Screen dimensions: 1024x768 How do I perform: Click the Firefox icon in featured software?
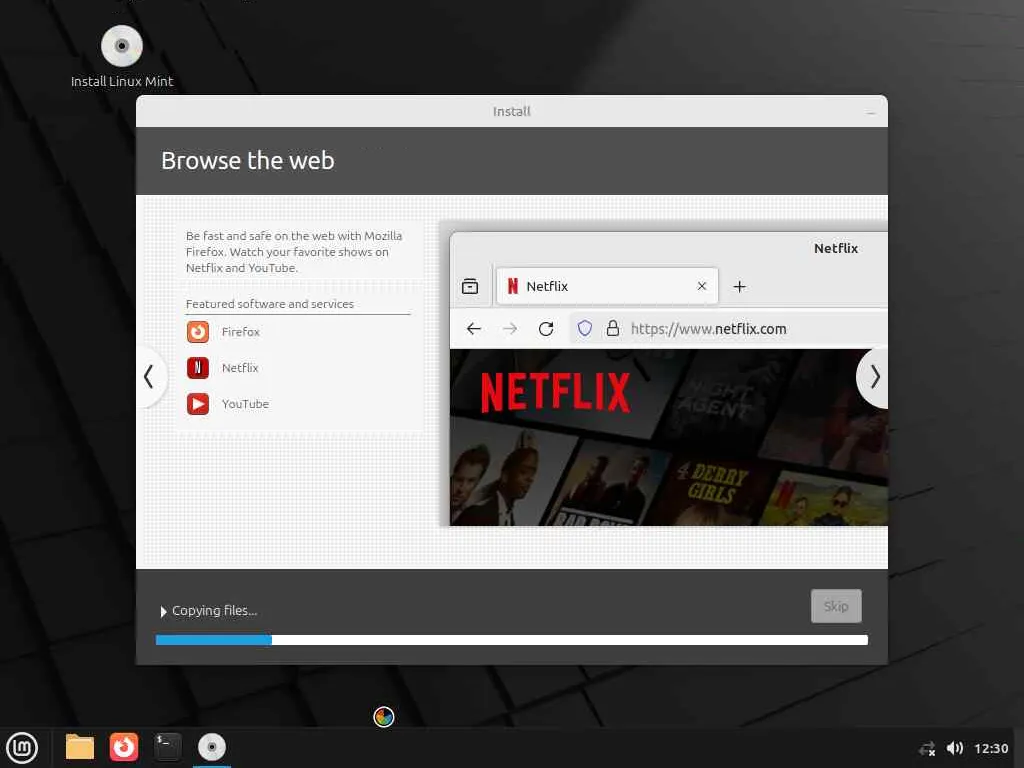click(x=198, y=332)
